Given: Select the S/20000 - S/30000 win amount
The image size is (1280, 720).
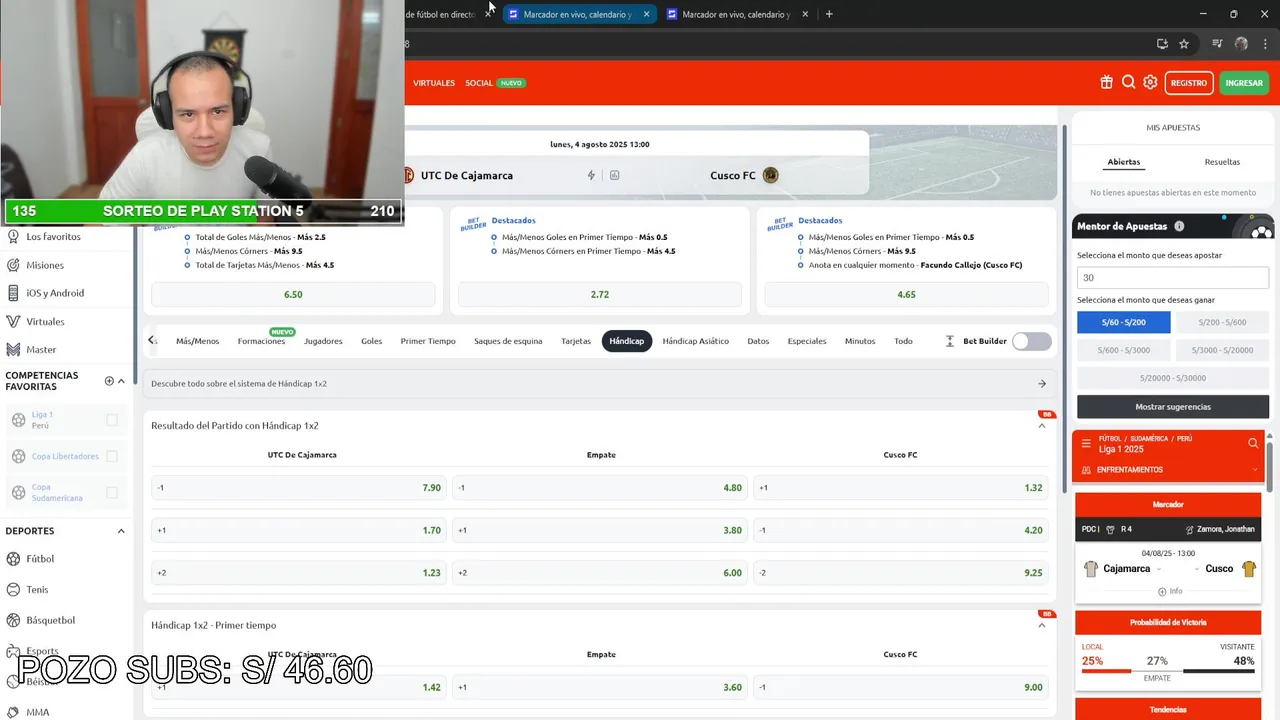Looking at the screenshot, I should [1173, 378].
